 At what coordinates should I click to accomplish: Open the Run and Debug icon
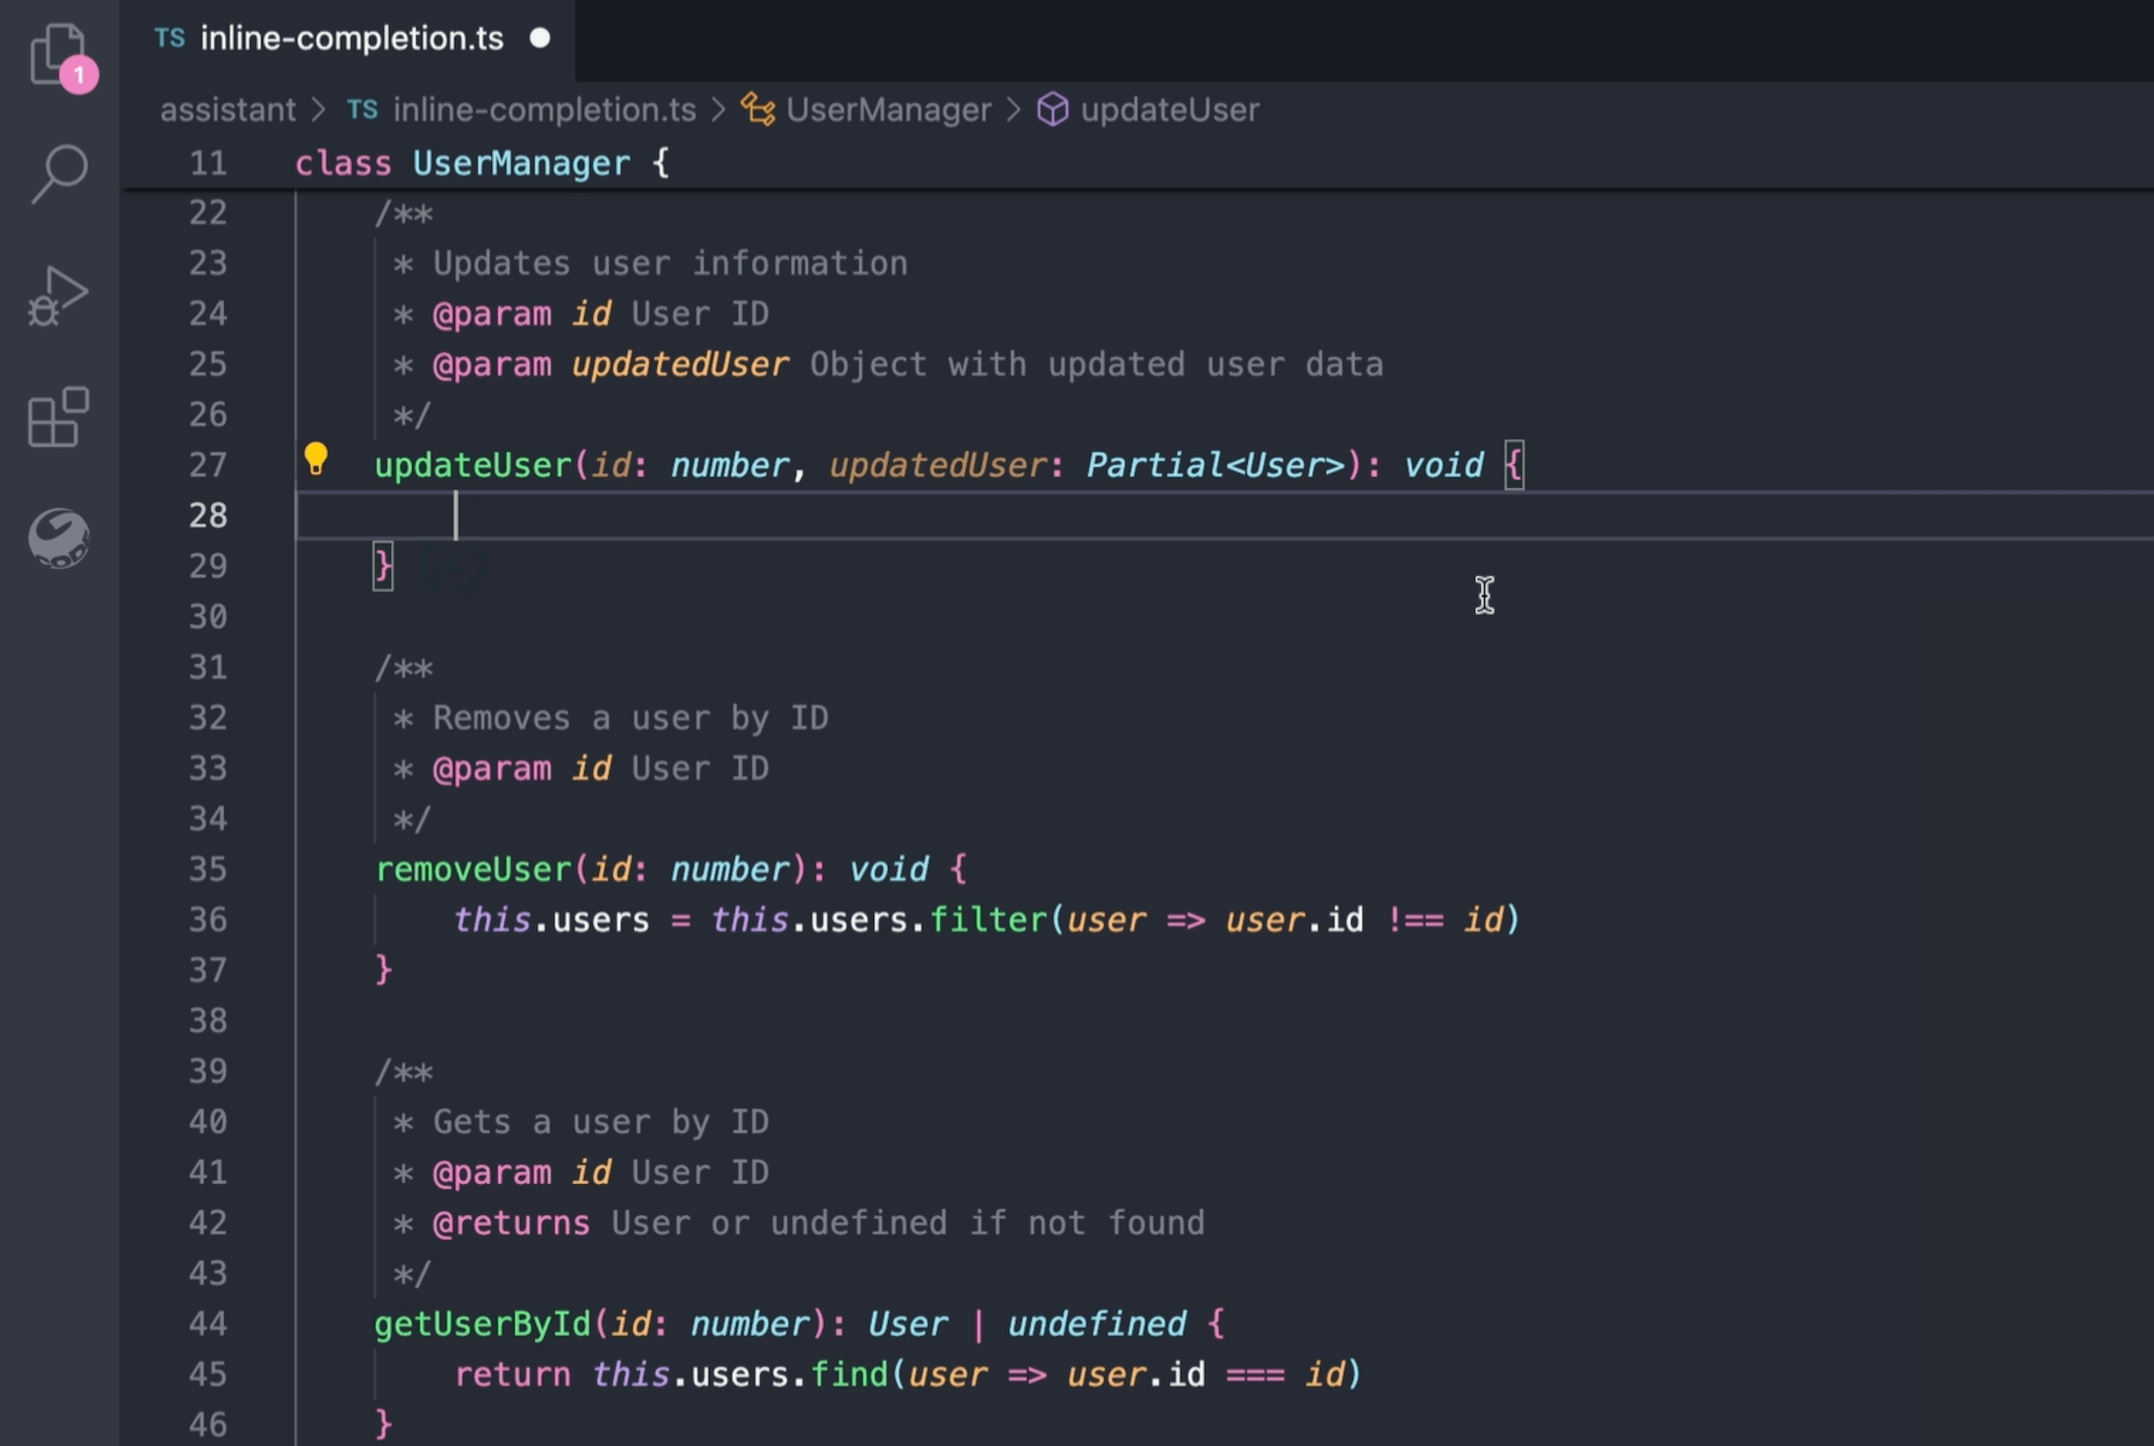click(x=58, y=296)
